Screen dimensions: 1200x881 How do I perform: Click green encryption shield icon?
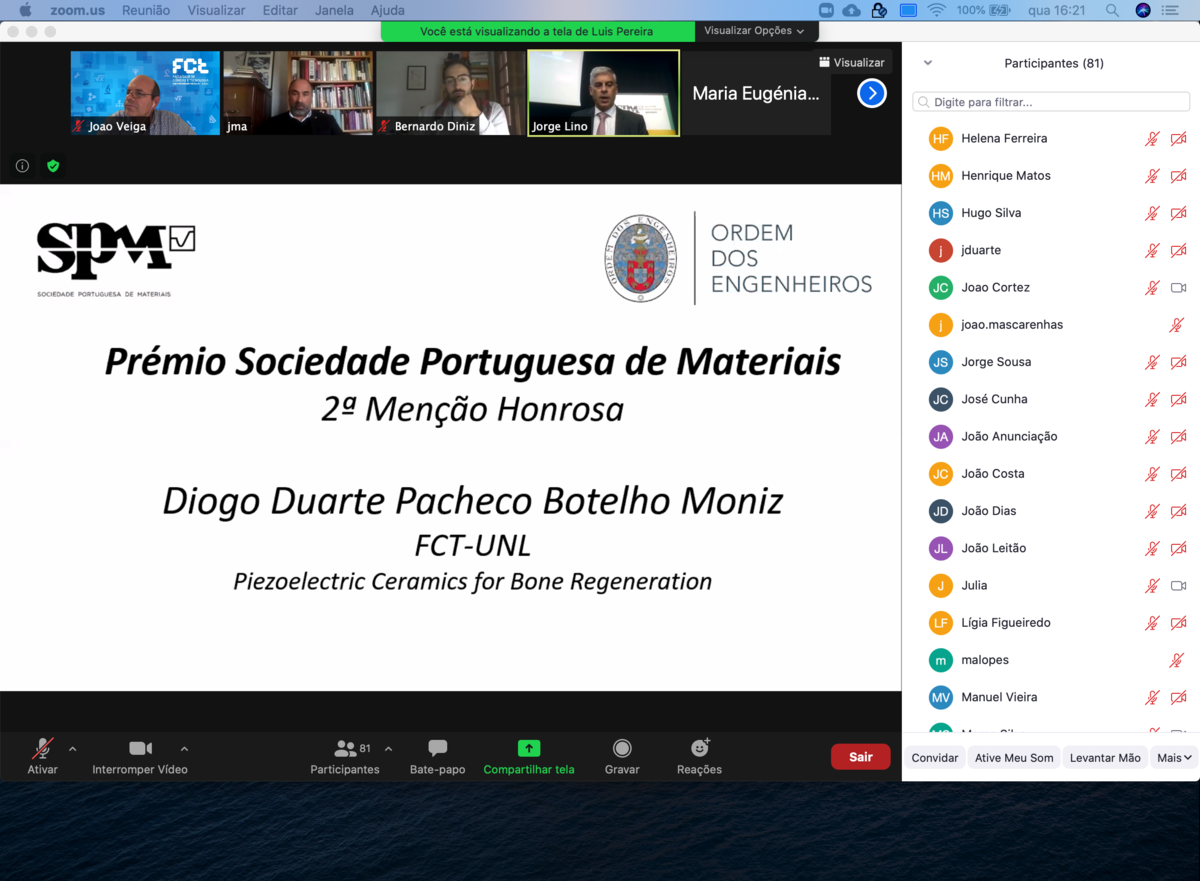[x=53, y=166]
